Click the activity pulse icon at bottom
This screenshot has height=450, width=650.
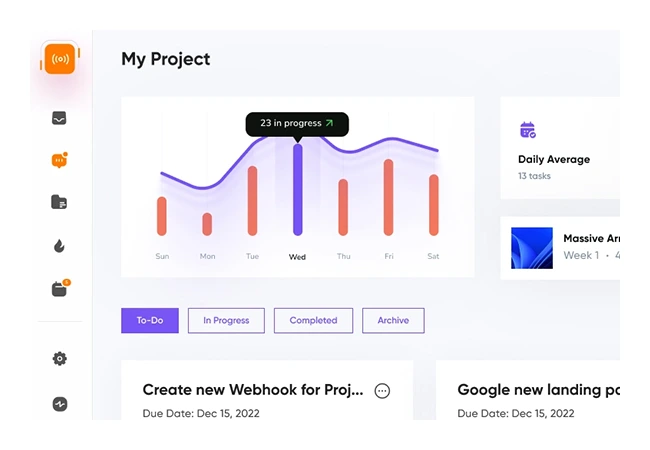pyautogui.click(x=60, y=404)
